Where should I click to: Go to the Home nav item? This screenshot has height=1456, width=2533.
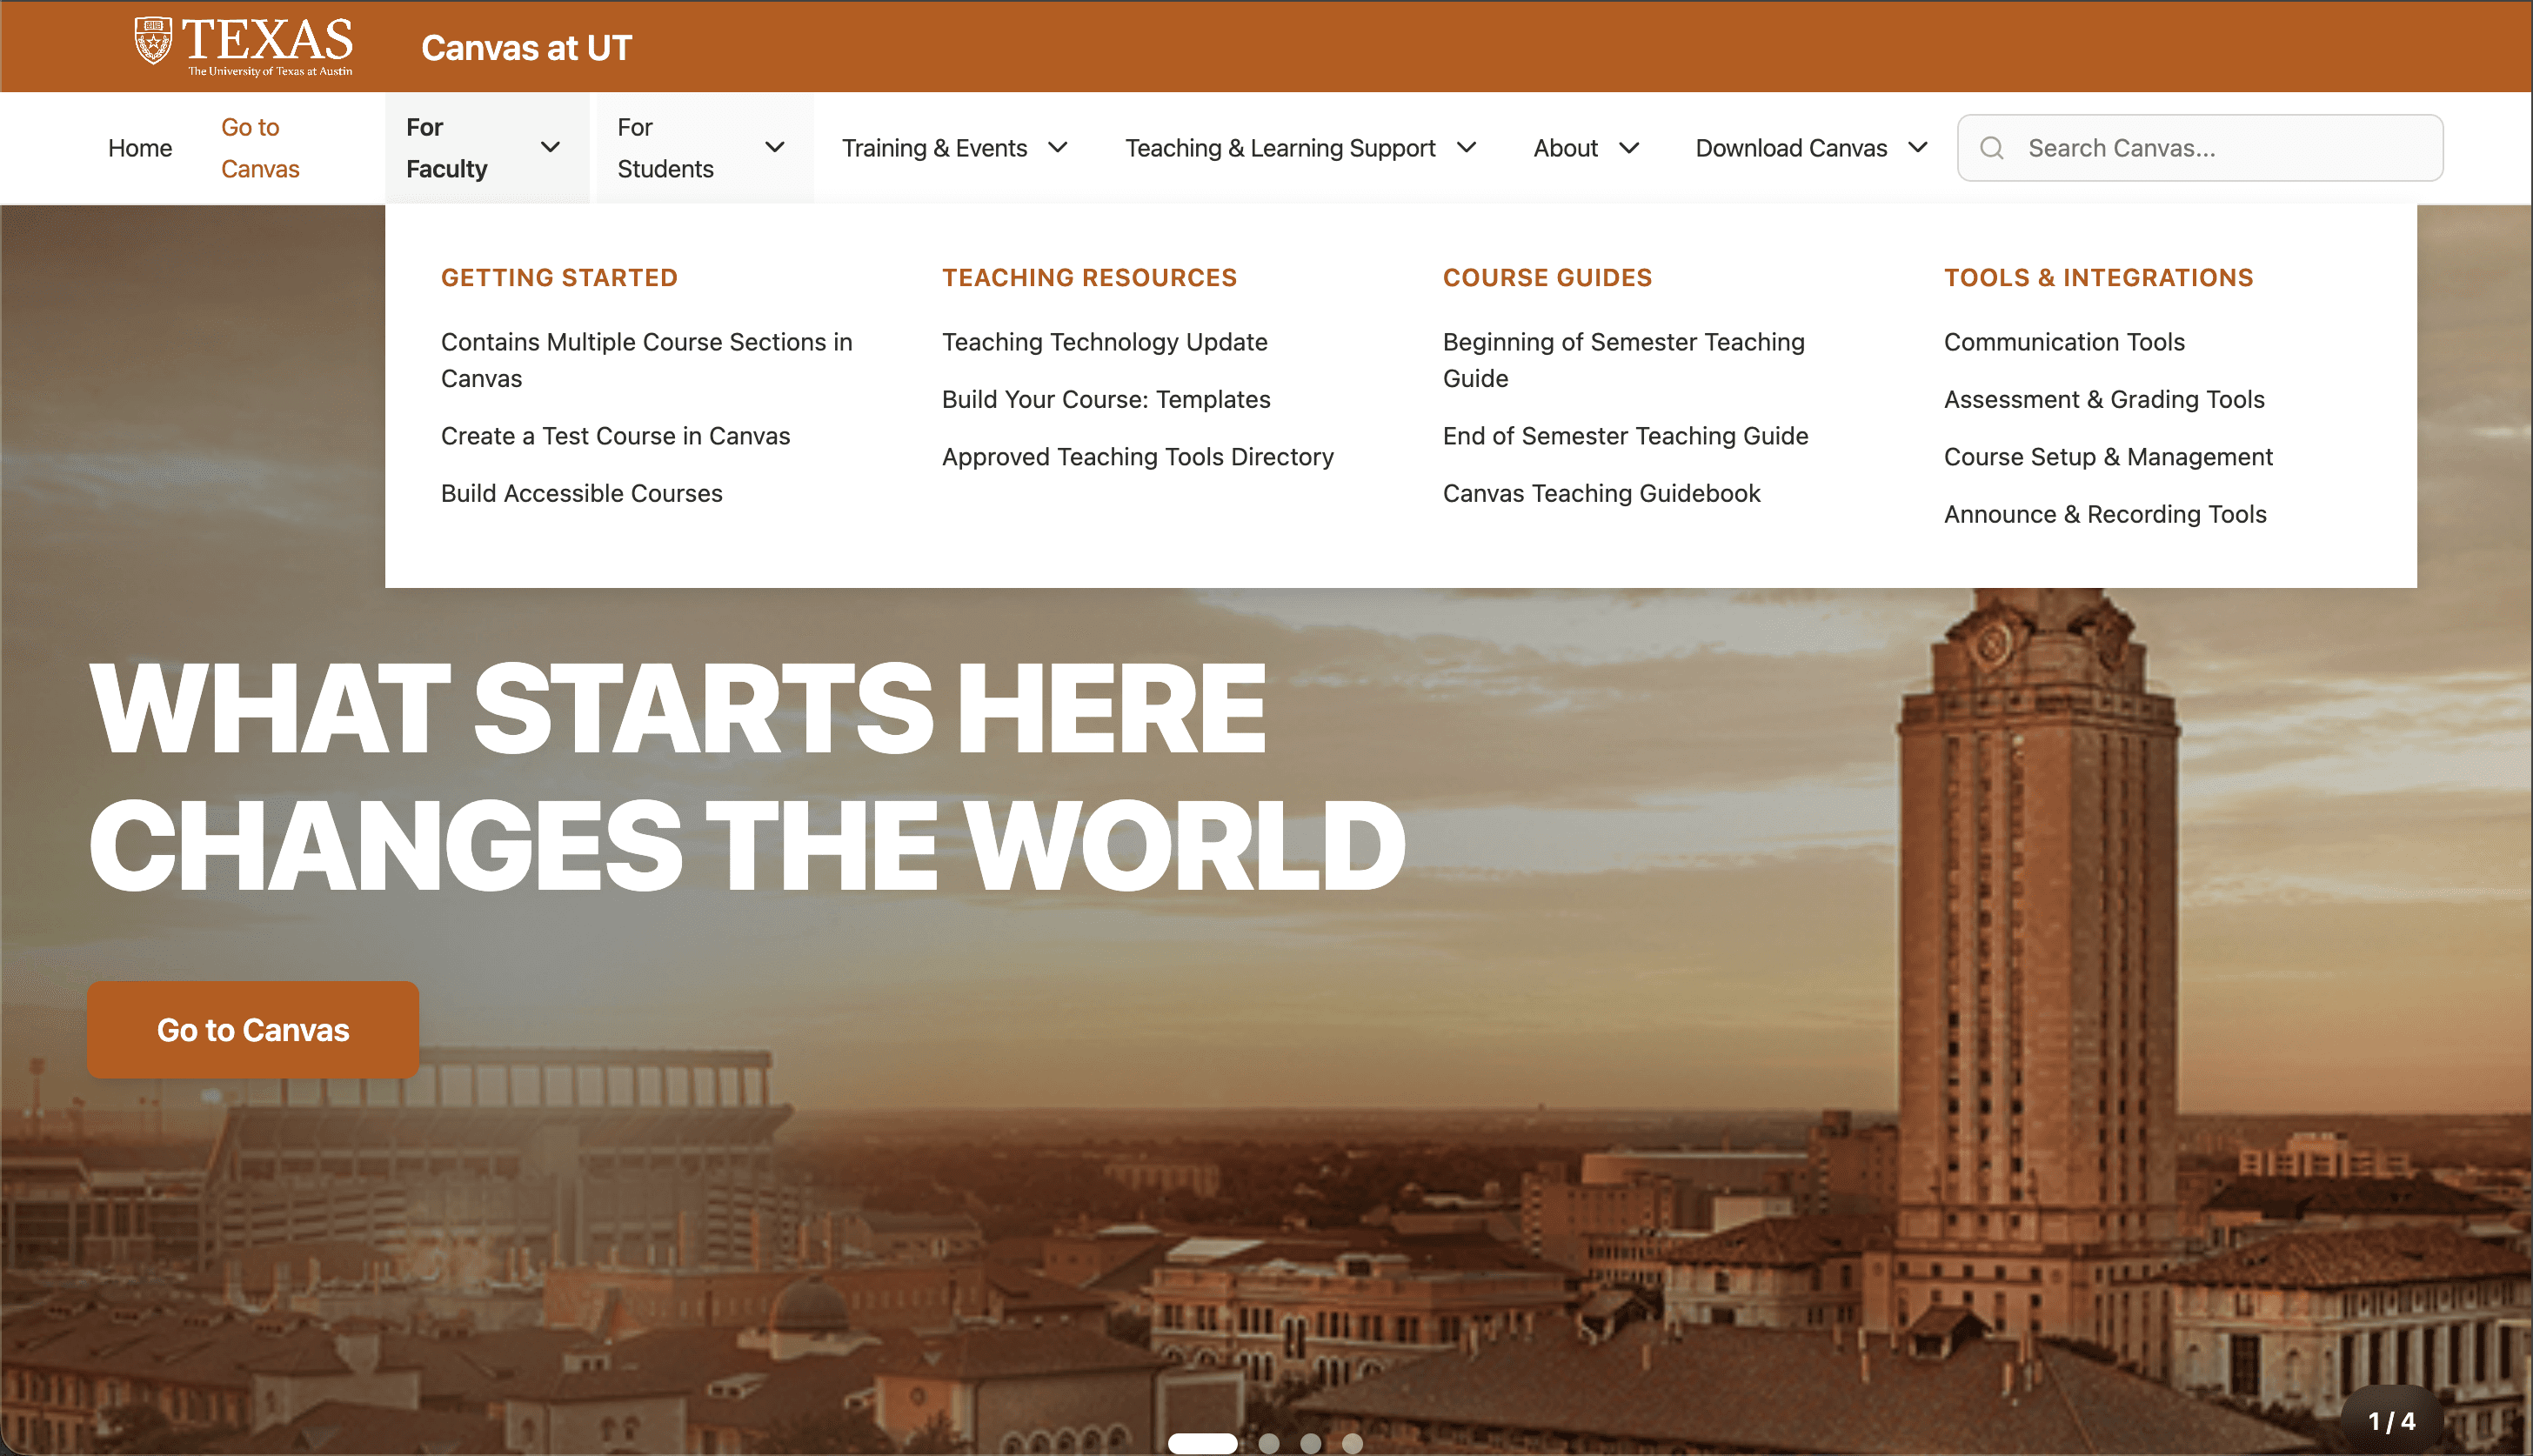click(140, 148)
